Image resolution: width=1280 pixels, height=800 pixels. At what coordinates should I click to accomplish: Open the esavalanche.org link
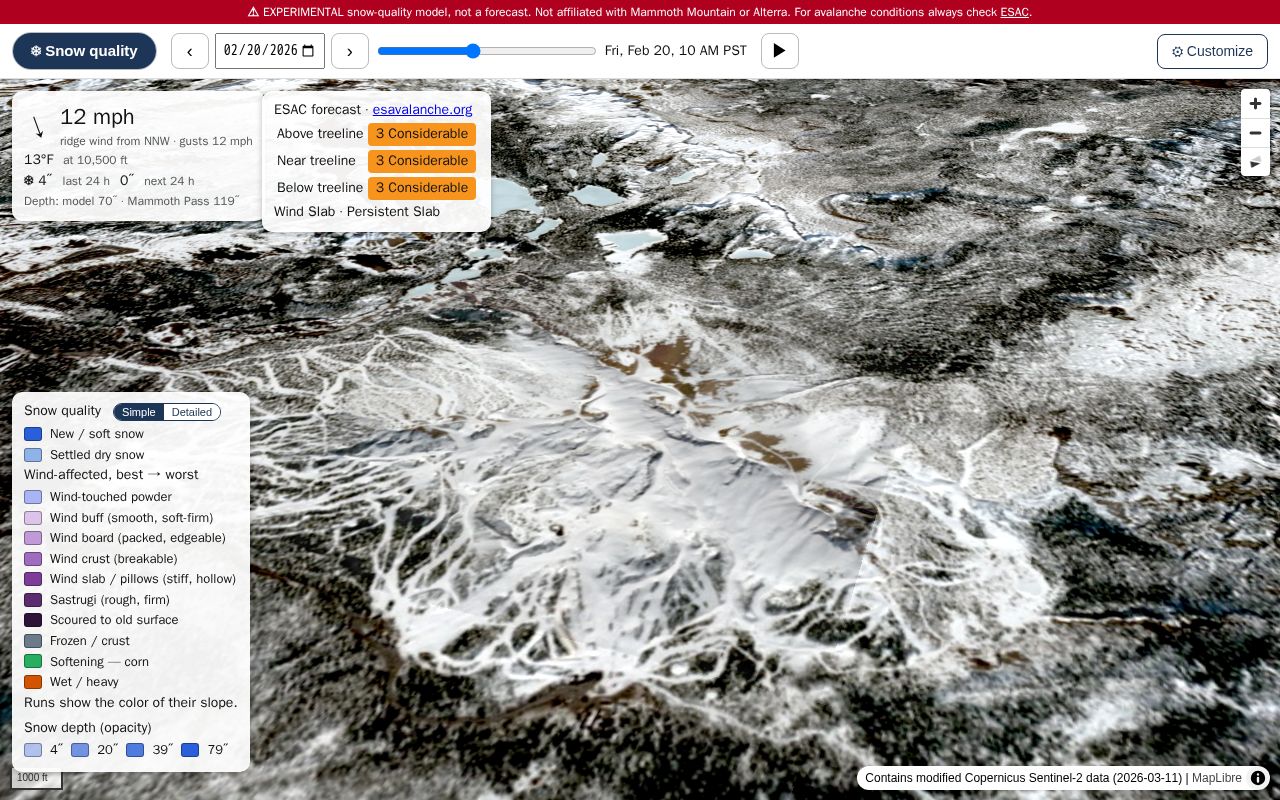(422, 110)
